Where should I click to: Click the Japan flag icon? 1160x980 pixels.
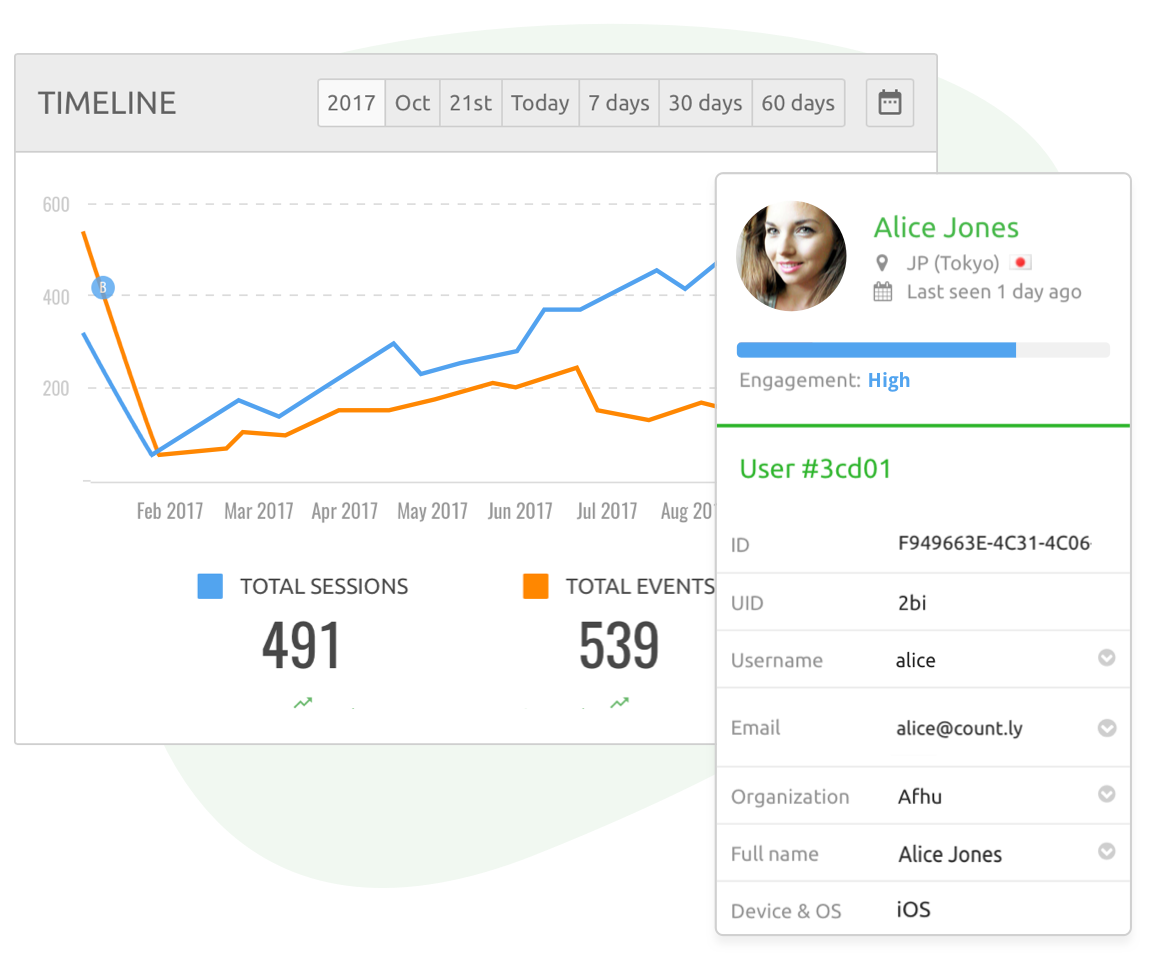(1020, 263)
